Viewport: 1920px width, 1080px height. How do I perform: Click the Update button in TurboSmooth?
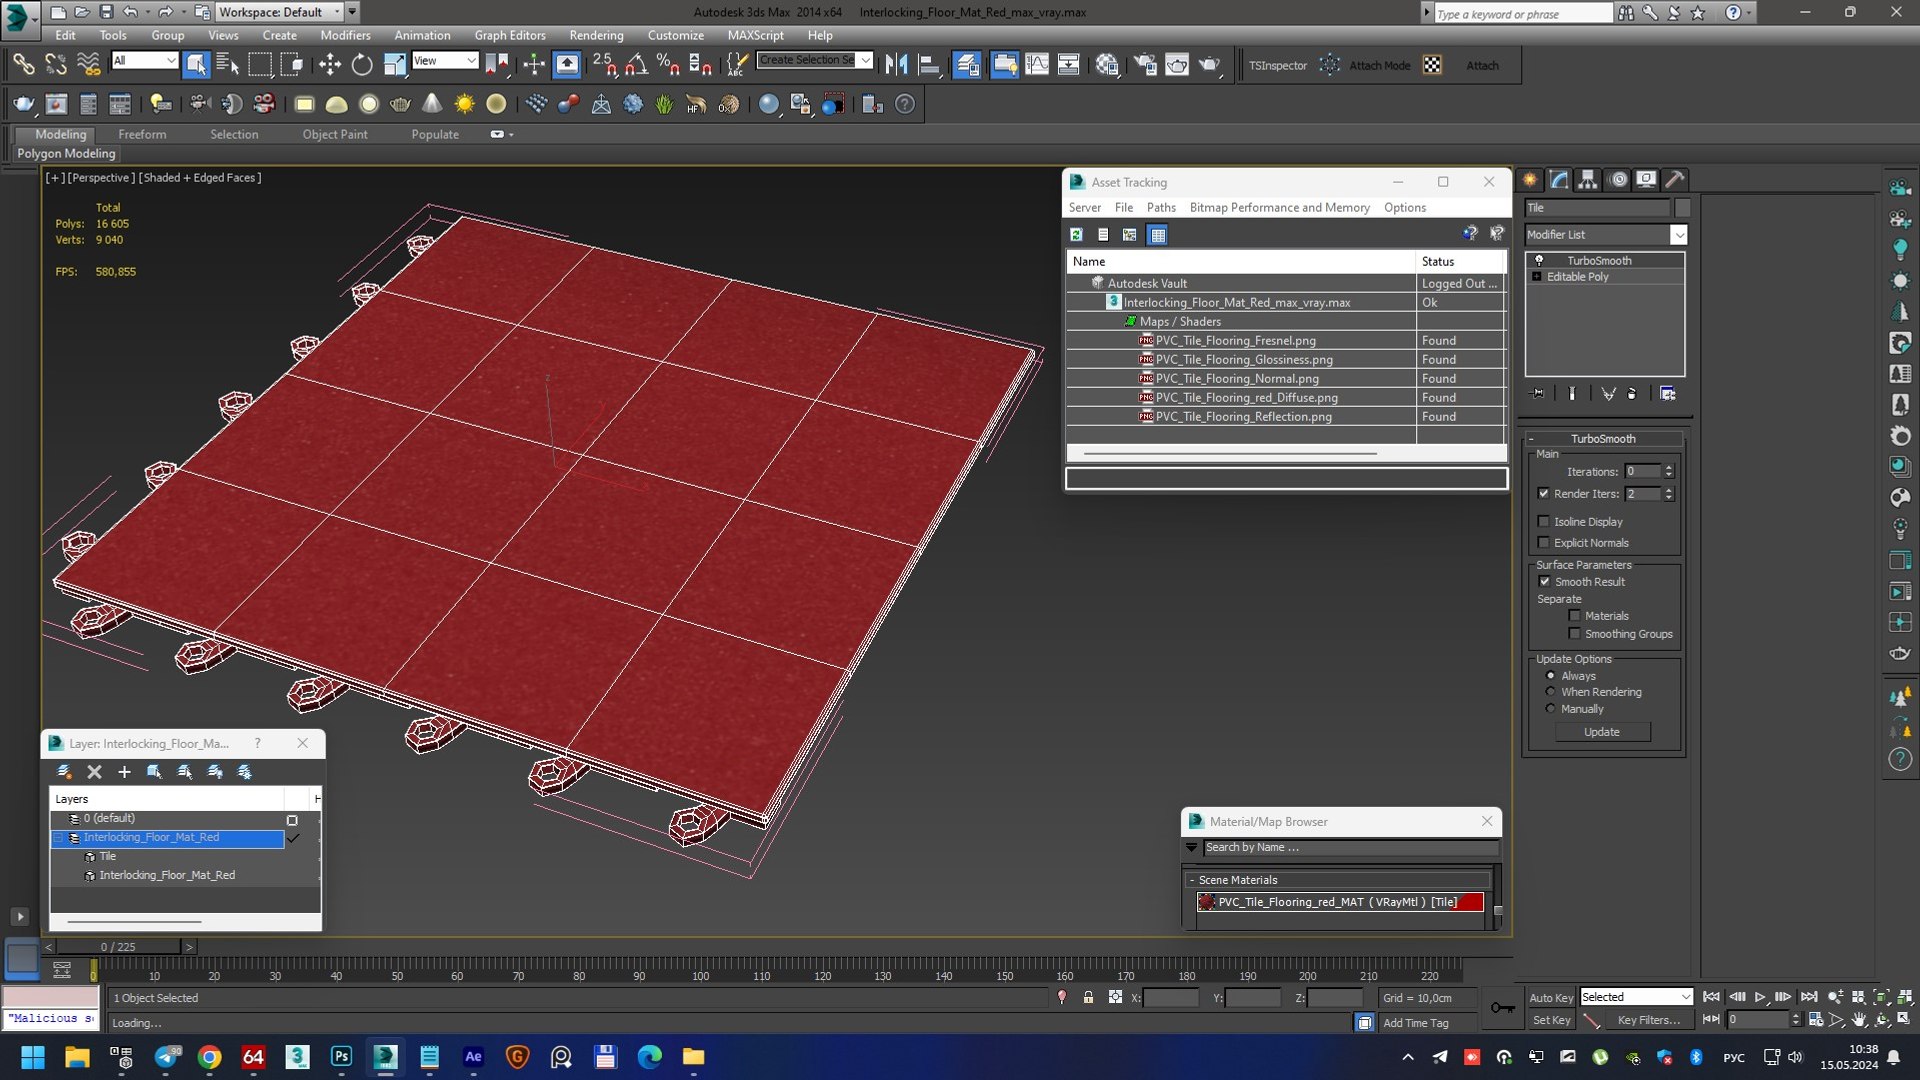pyautogui.click(x=1602, y=732)
